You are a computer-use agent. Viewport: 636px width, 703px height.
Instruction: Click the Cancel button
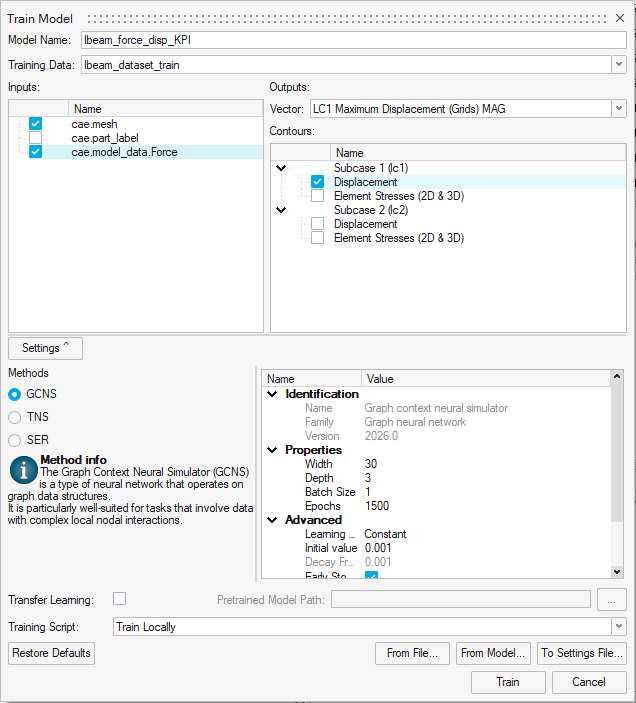pyautogui.click(x=589, y=682)
